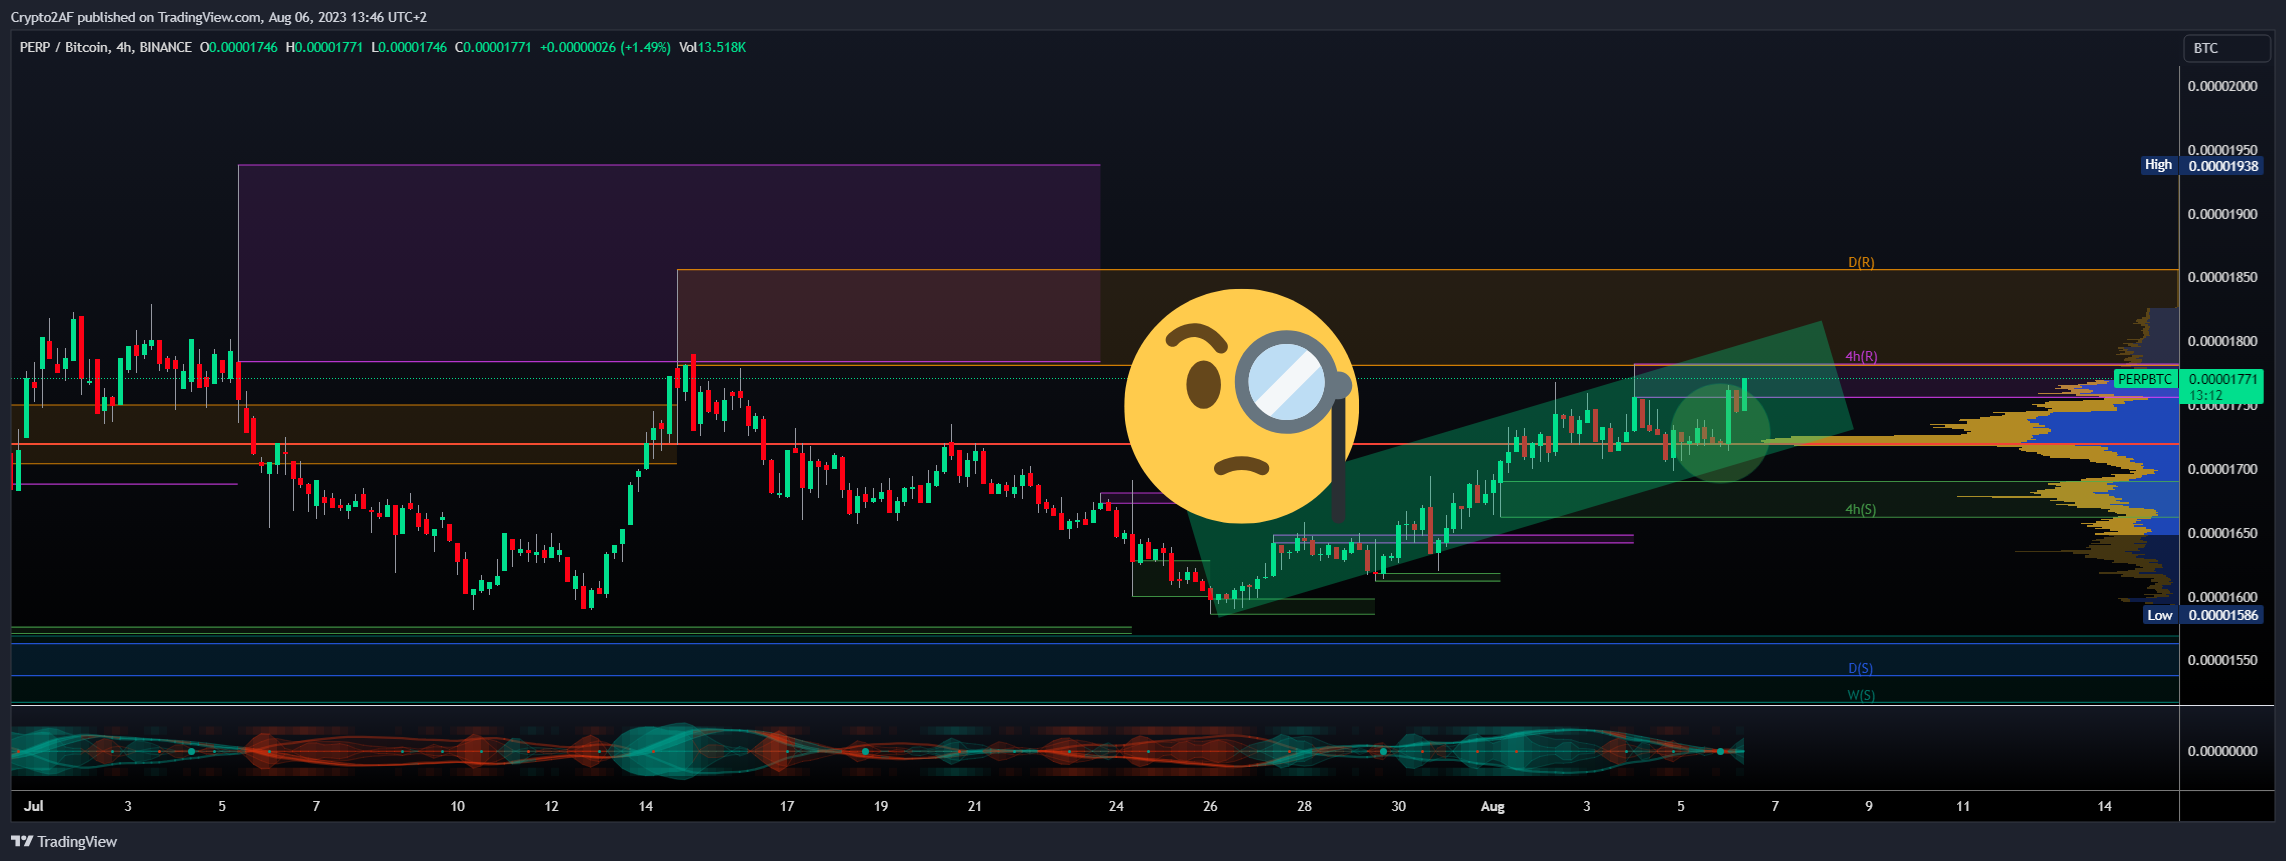This screenshot has height=861, width=2286.
Task: Click the 19 date label on time axis
Action: coord(881,806)
